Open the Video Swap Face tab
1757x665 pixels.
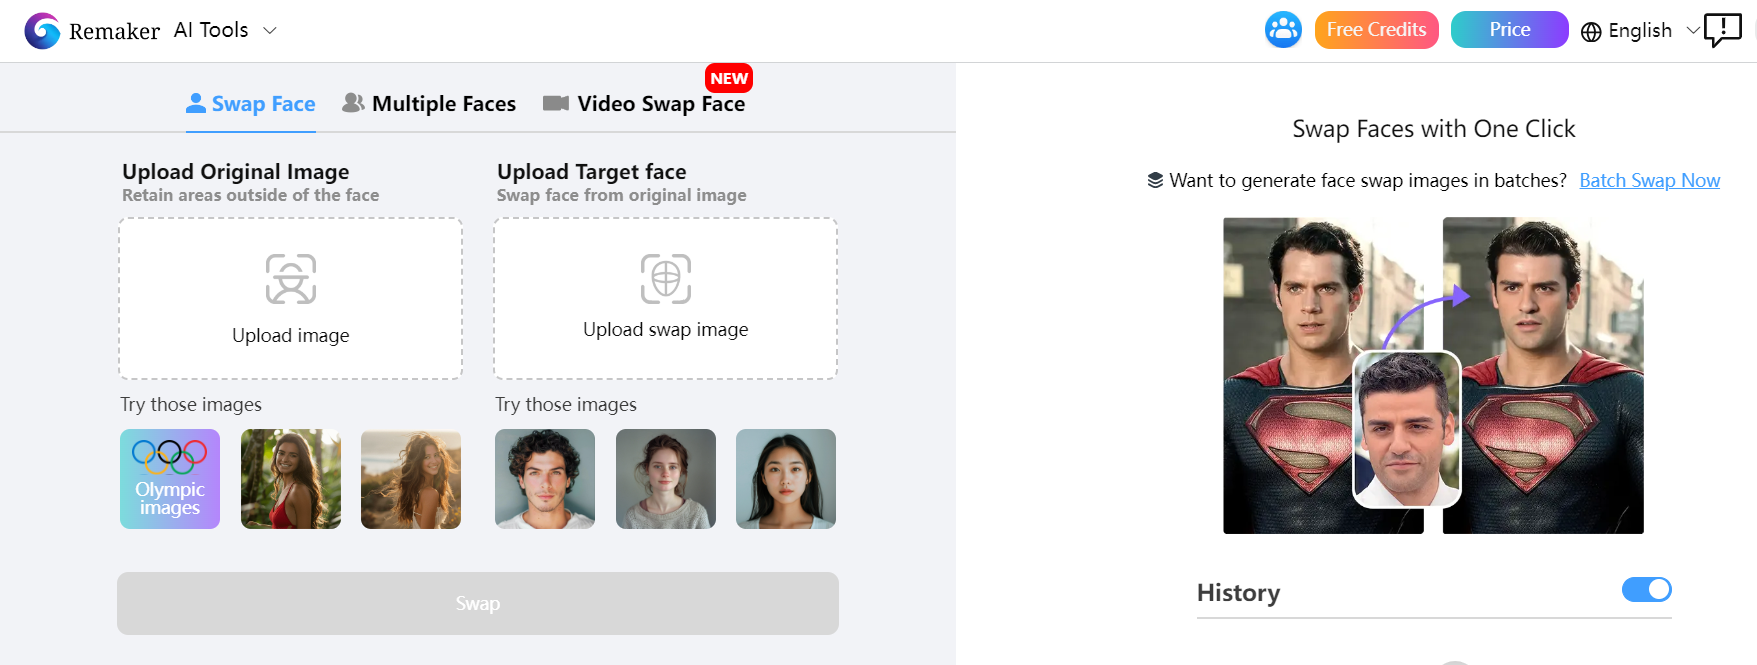tap(644, 104)
